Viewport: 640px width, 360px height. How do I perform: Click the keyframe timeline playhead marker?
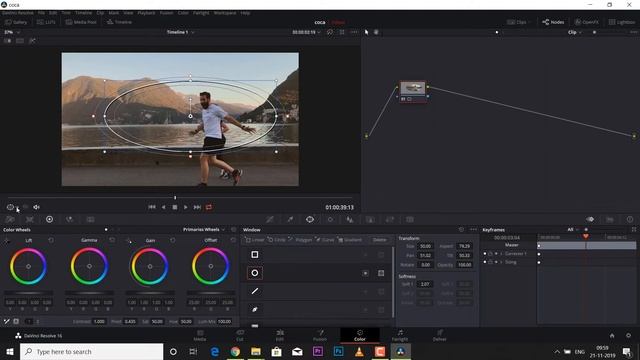click(586, 236)
